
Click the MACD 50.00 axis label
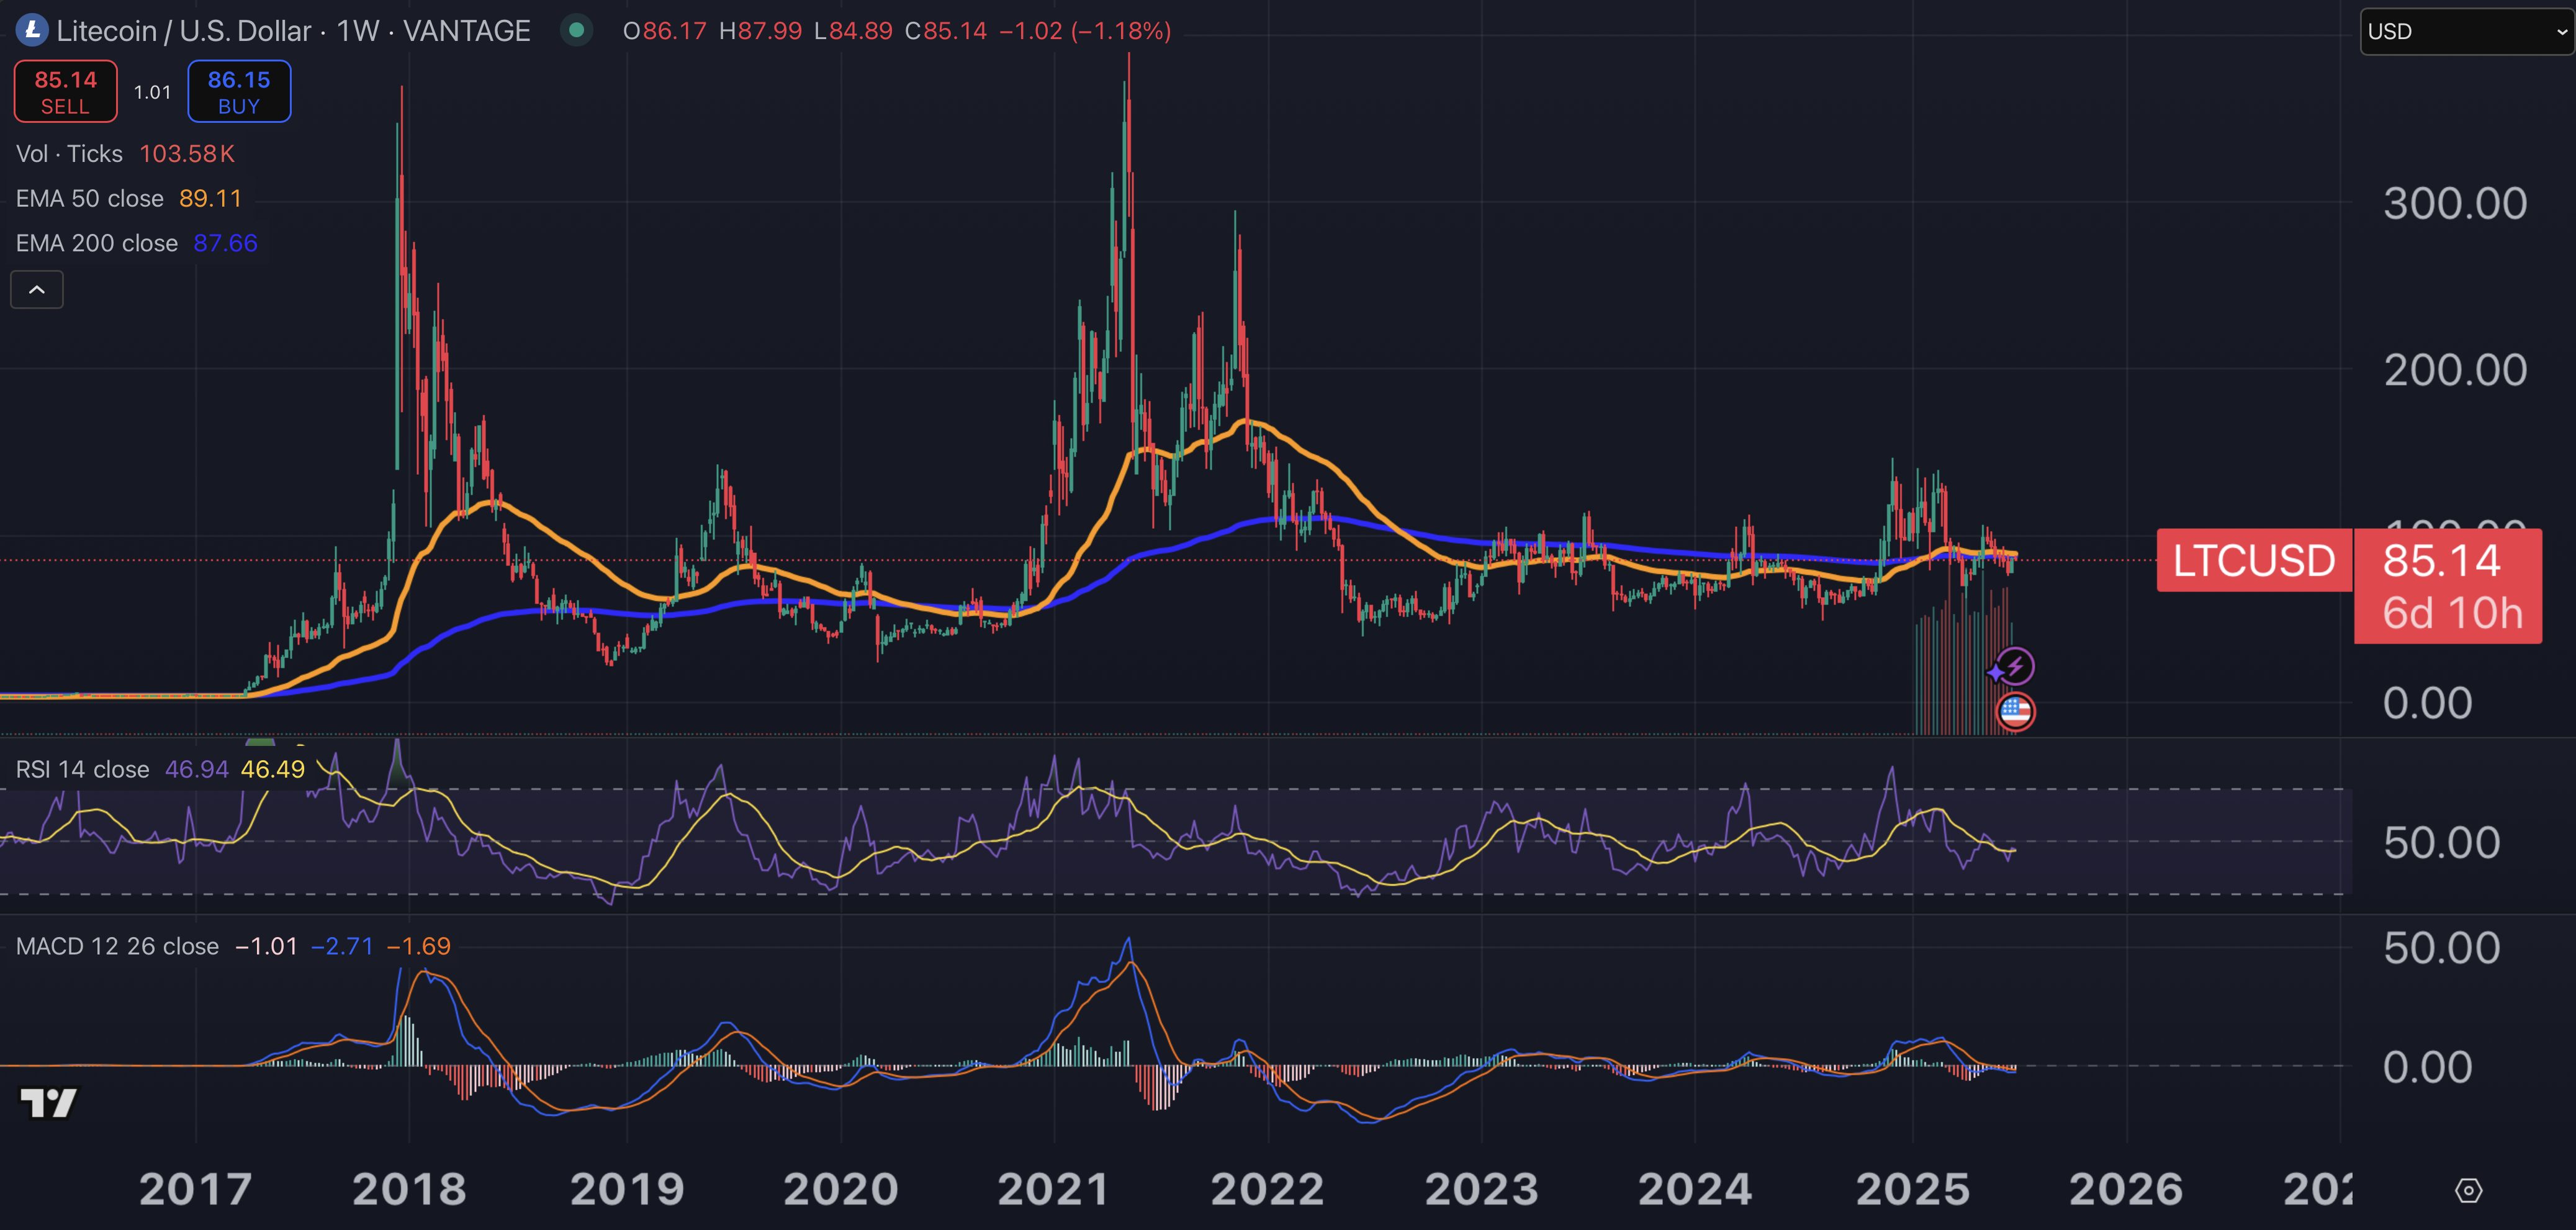[2442, 948]
